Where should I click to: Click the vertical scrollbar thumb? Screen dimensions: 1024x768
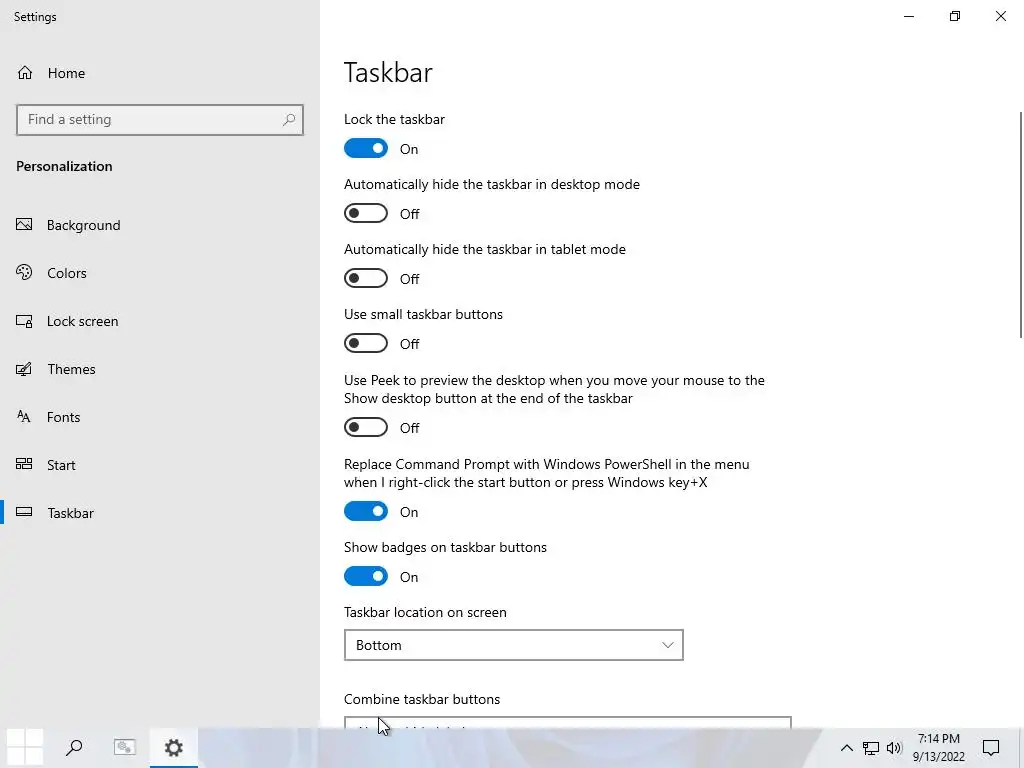(1021, 225)
